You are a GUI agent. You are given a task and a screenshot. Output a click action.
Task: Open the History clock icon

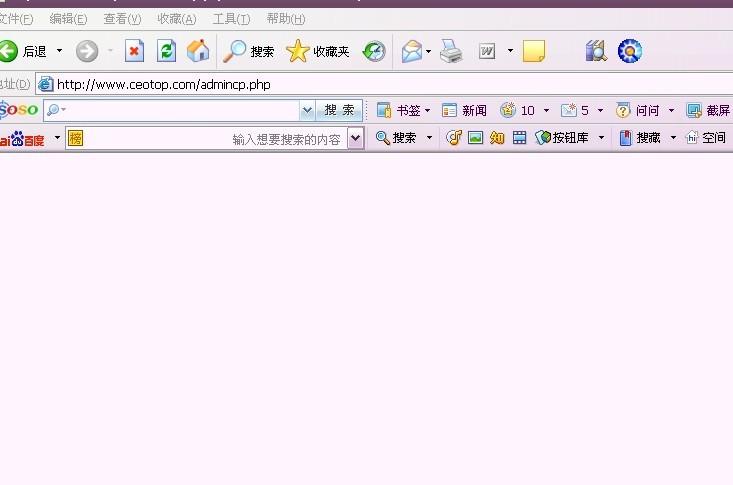[374, 51]
